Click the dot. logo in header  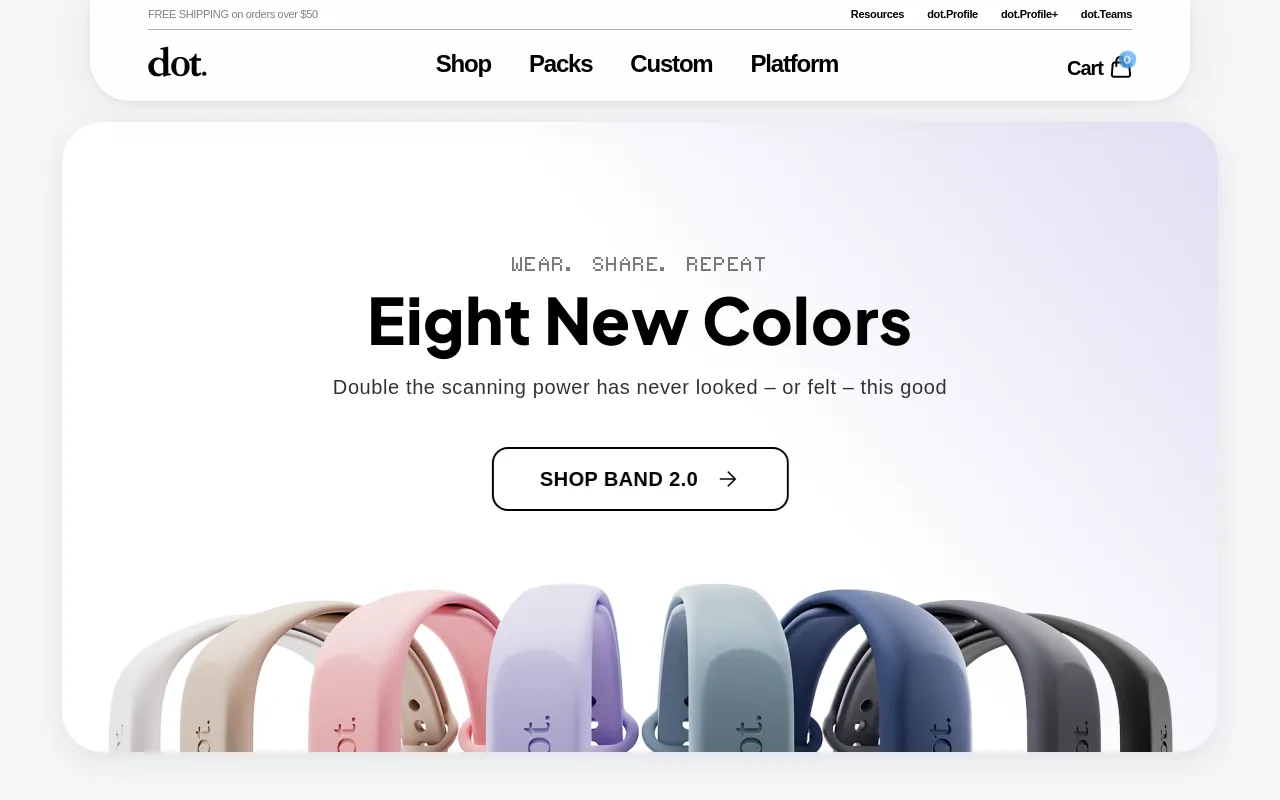(x=177, y=63)
